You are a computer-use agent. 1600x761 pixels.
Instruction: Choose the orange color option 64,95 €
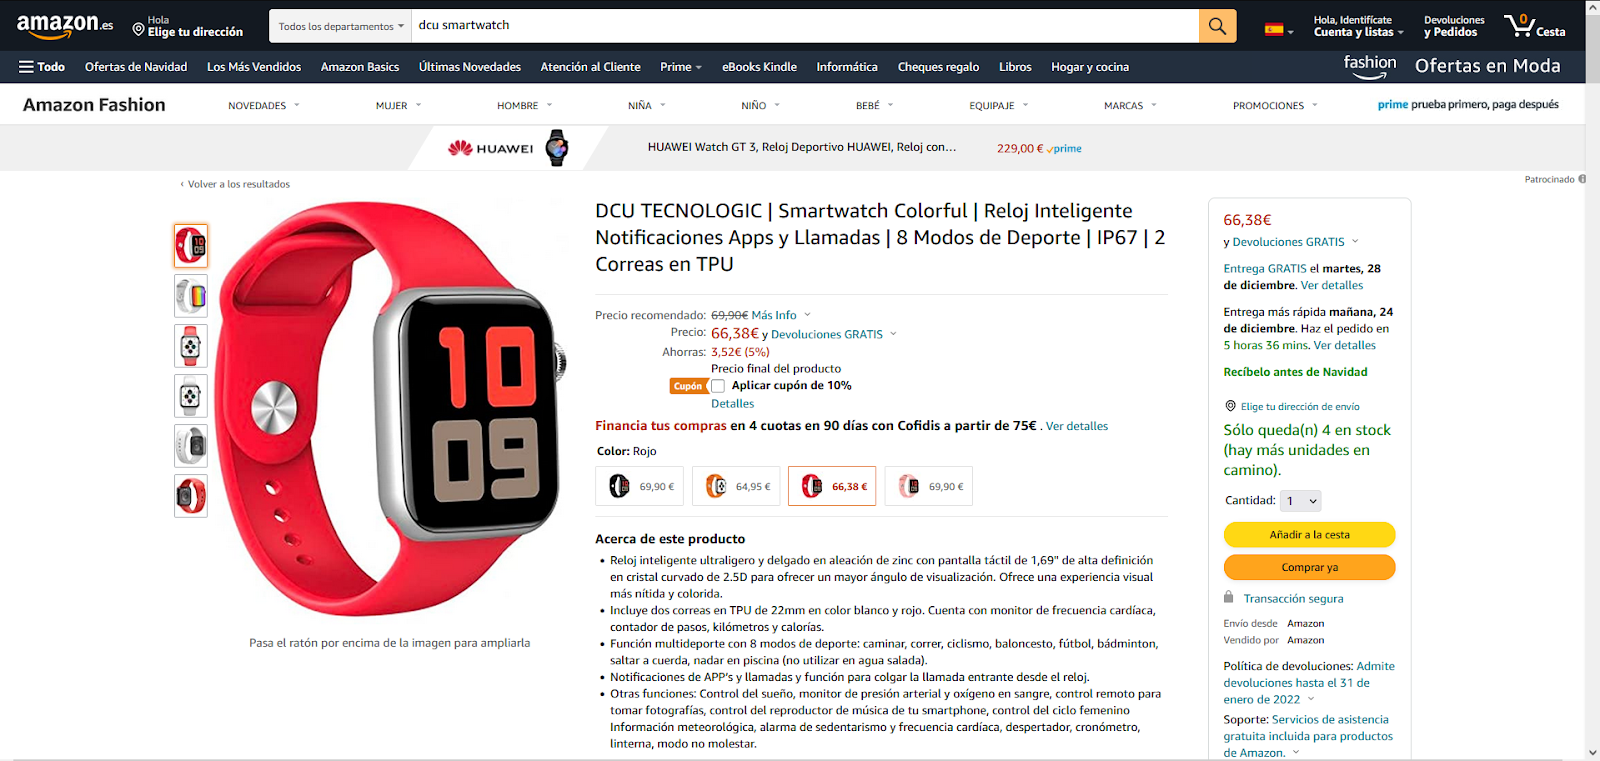pyautogui.click(x=736, y=486)
